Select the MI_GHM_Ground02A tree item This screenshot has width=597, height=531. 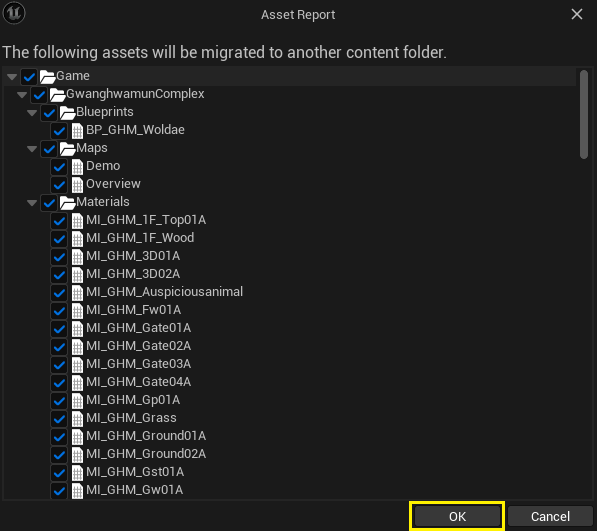click(146, 454)
